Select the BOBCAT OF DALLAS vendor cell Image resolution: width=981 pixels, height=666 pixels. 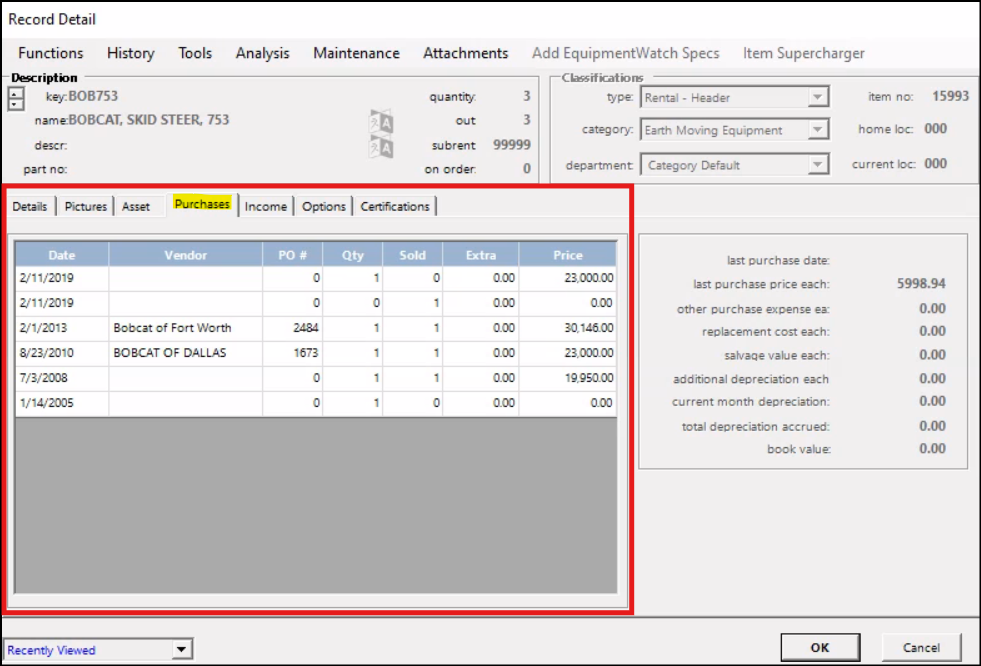pos(185,353)
